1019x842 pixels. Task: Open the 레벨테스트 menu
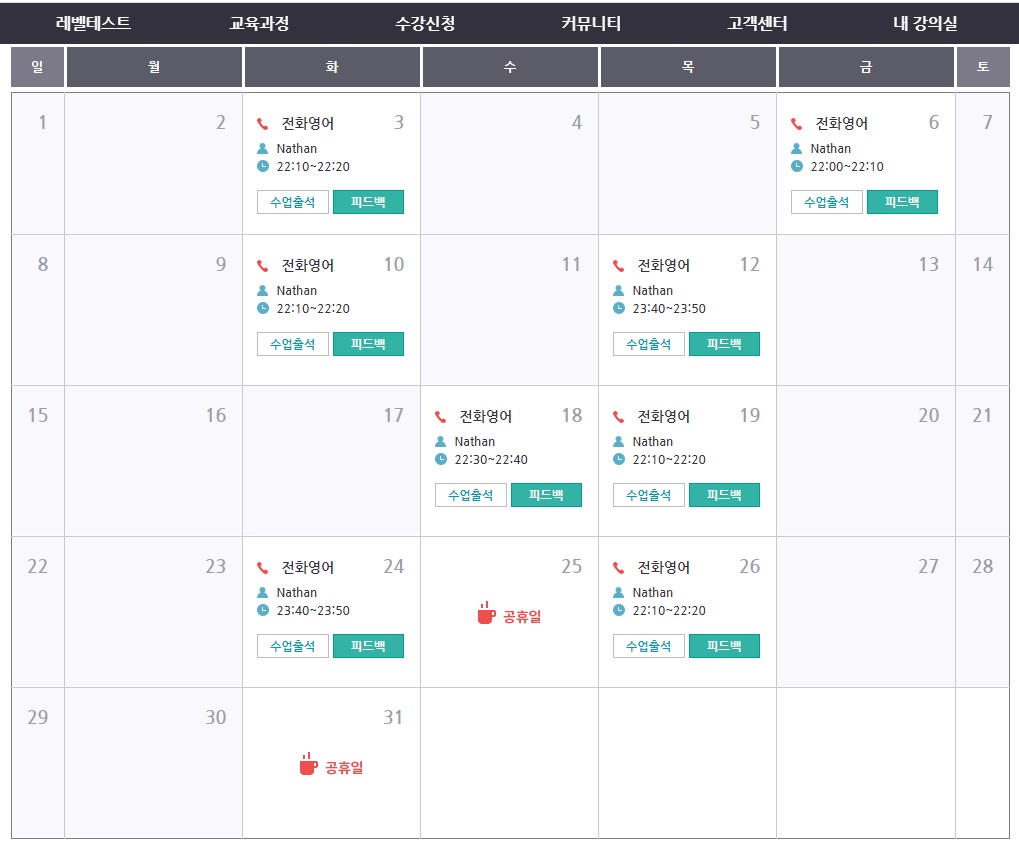93,24
